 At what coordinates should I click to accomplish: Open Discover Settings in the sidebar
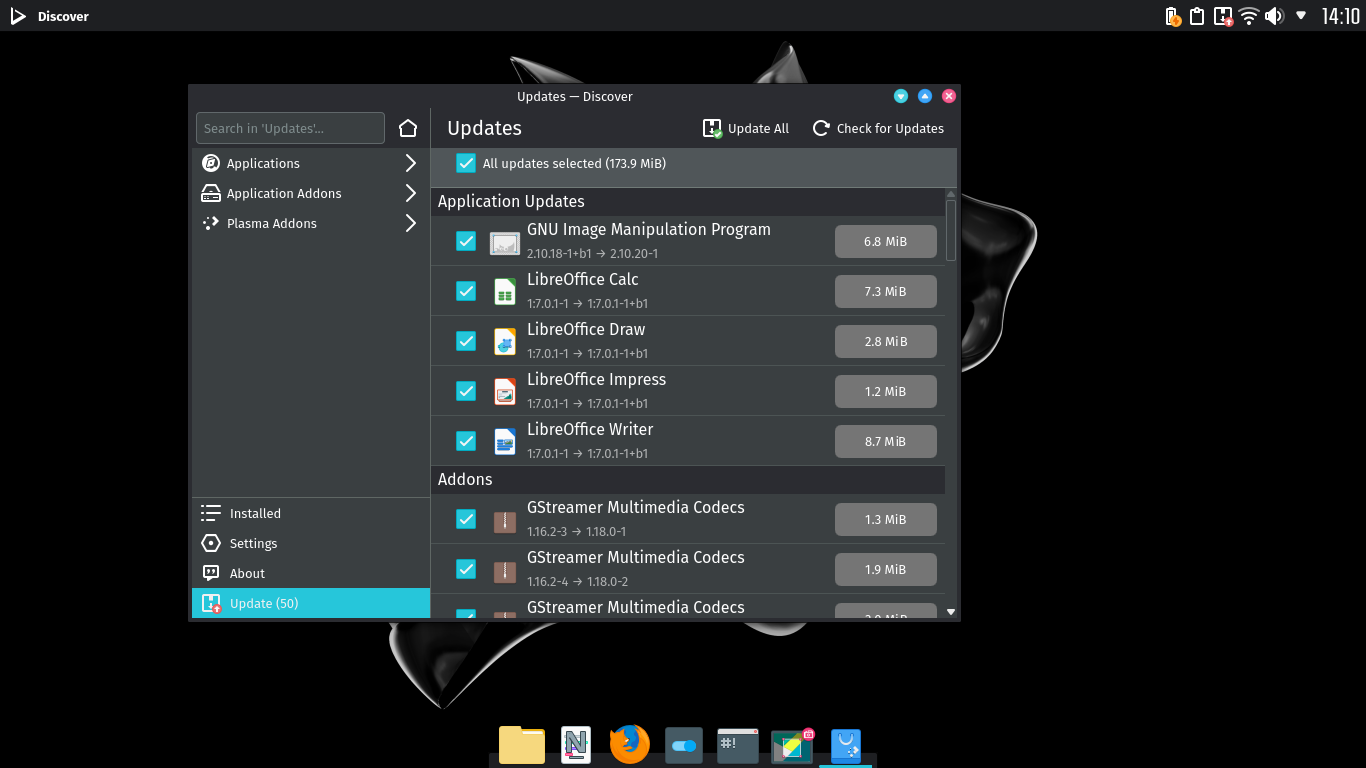point(311,543)
